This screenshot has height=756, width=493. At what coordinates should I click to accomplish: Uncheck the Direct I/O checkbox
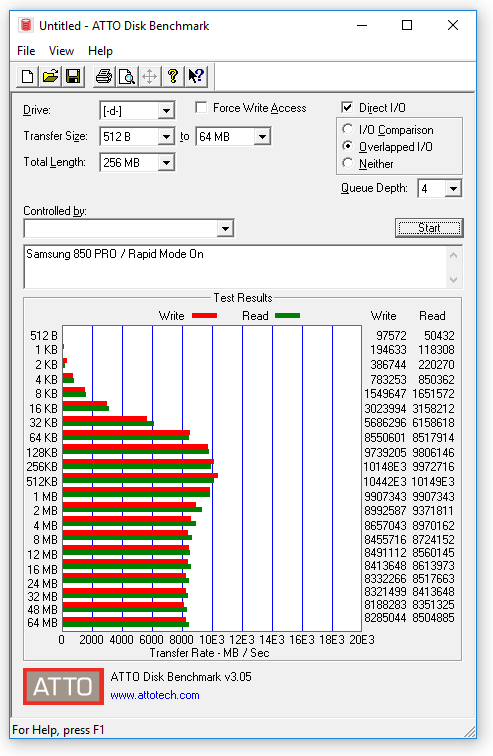point(346,107)
